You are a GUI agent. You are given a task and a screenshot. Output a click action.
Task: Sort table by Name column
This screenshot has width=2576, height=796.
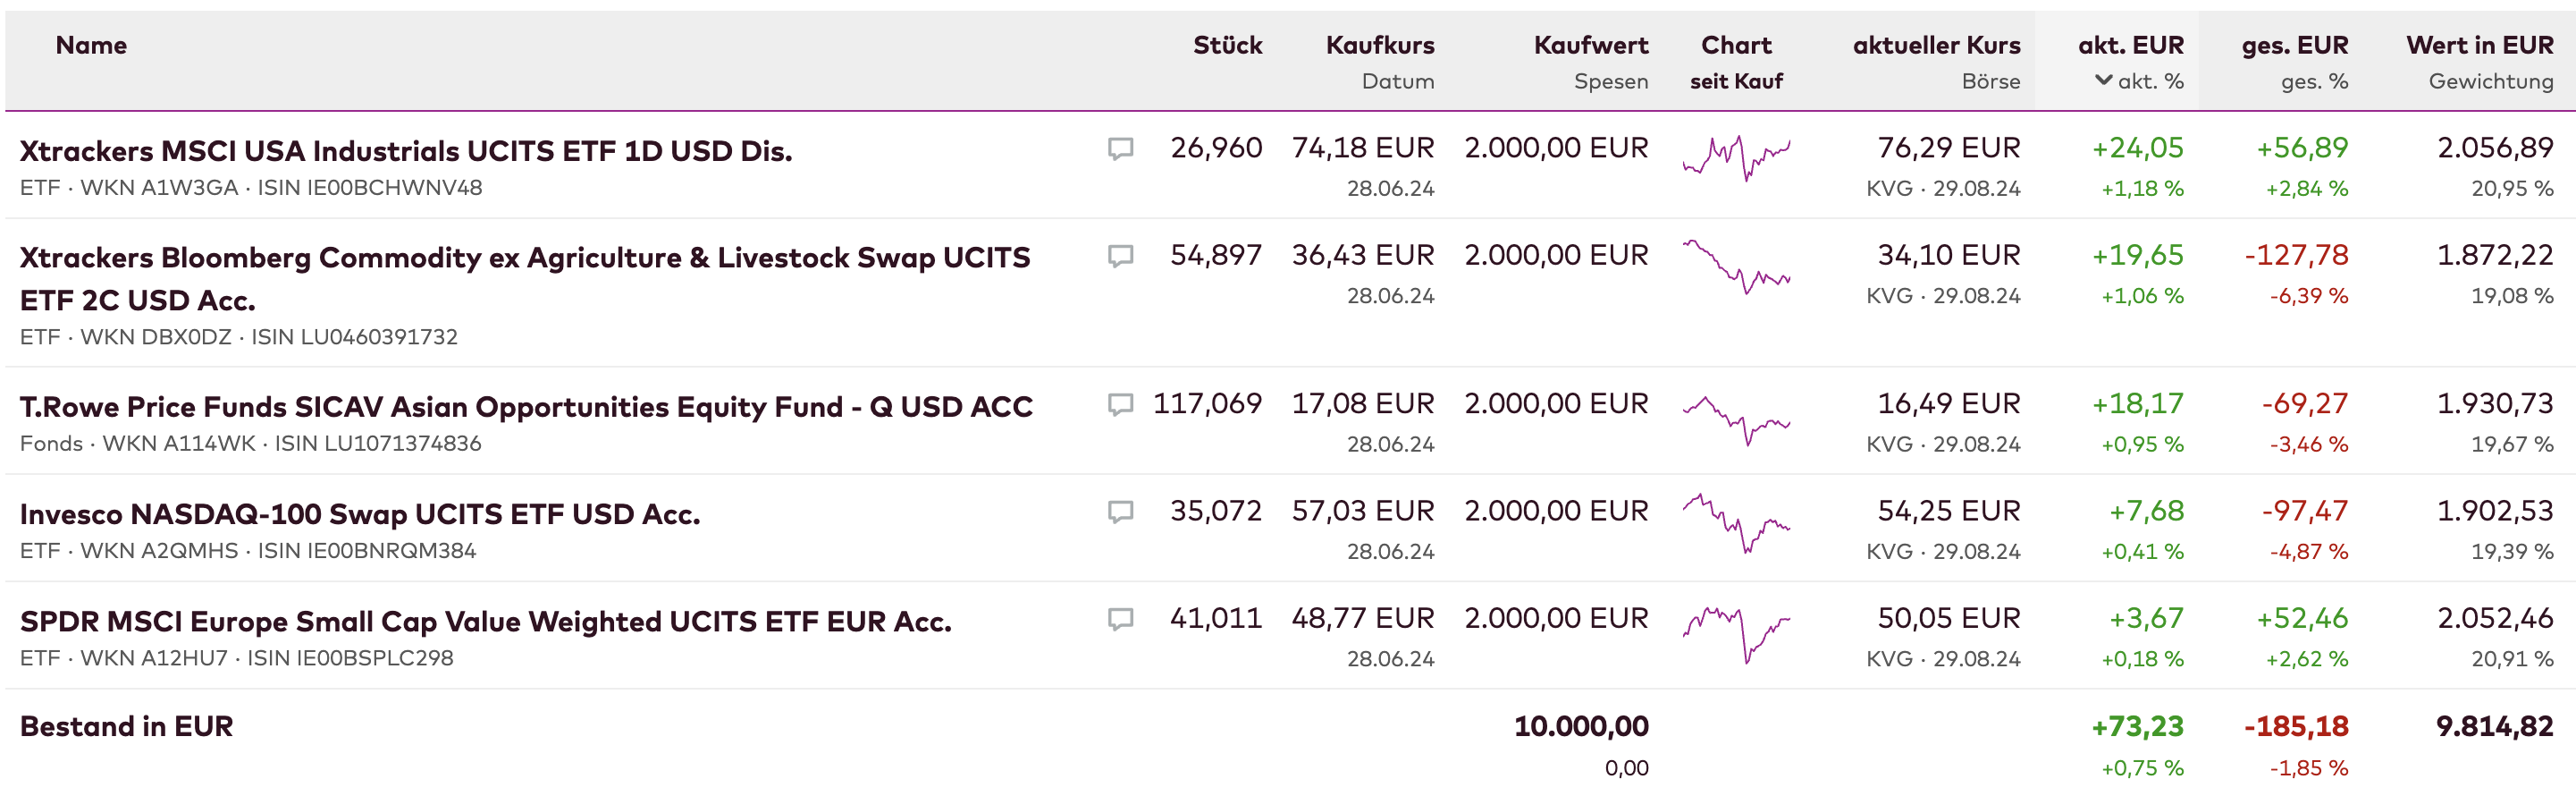pyautogui.click(x=91, y=45)
